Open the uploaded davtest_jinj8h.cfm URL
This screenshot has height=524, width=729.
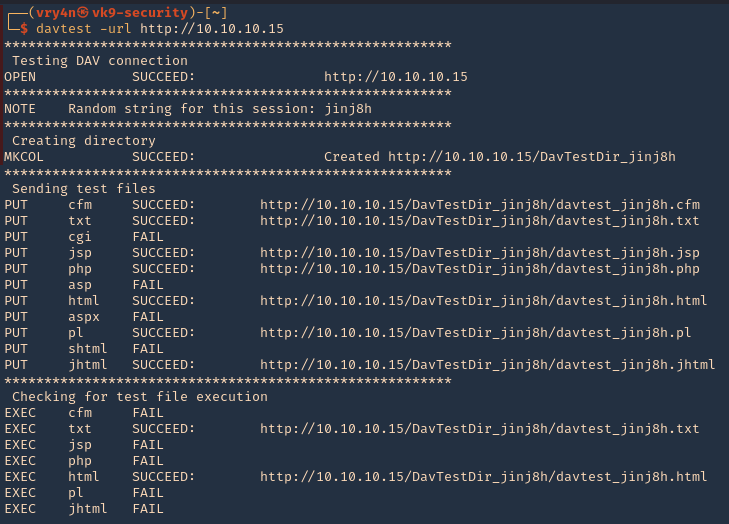point(480,205)
